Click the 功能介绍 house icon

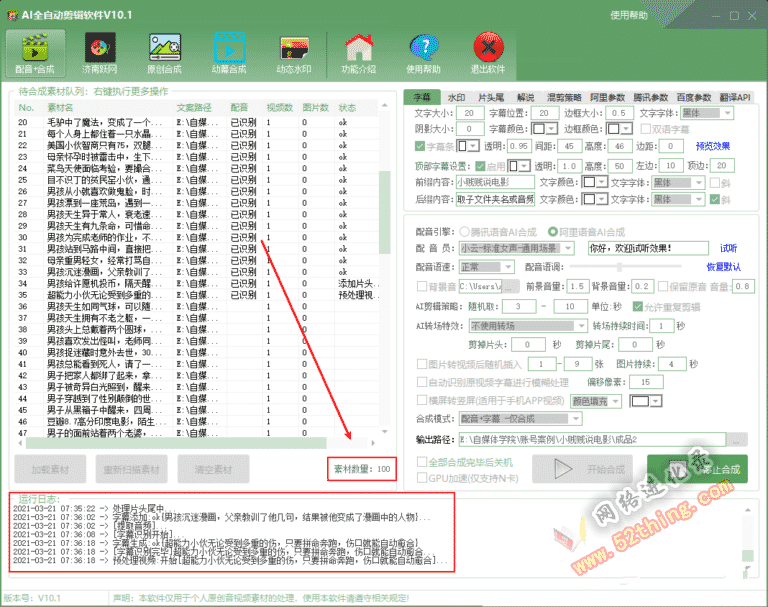pos(358,53)
